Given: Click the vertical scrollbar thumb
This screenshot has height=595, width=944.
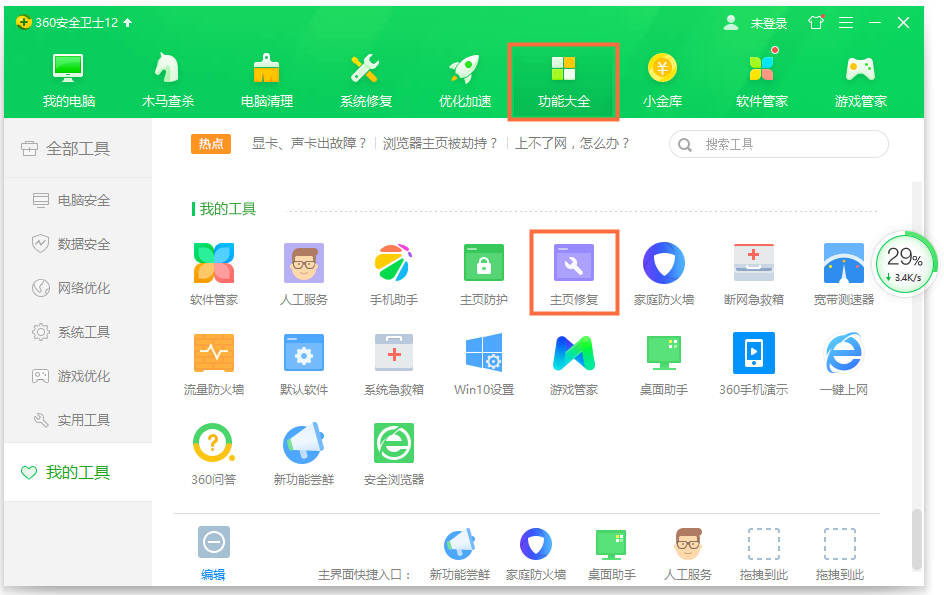Looking at the screenshot, I should pyautogui.click(x=917, y=539).
